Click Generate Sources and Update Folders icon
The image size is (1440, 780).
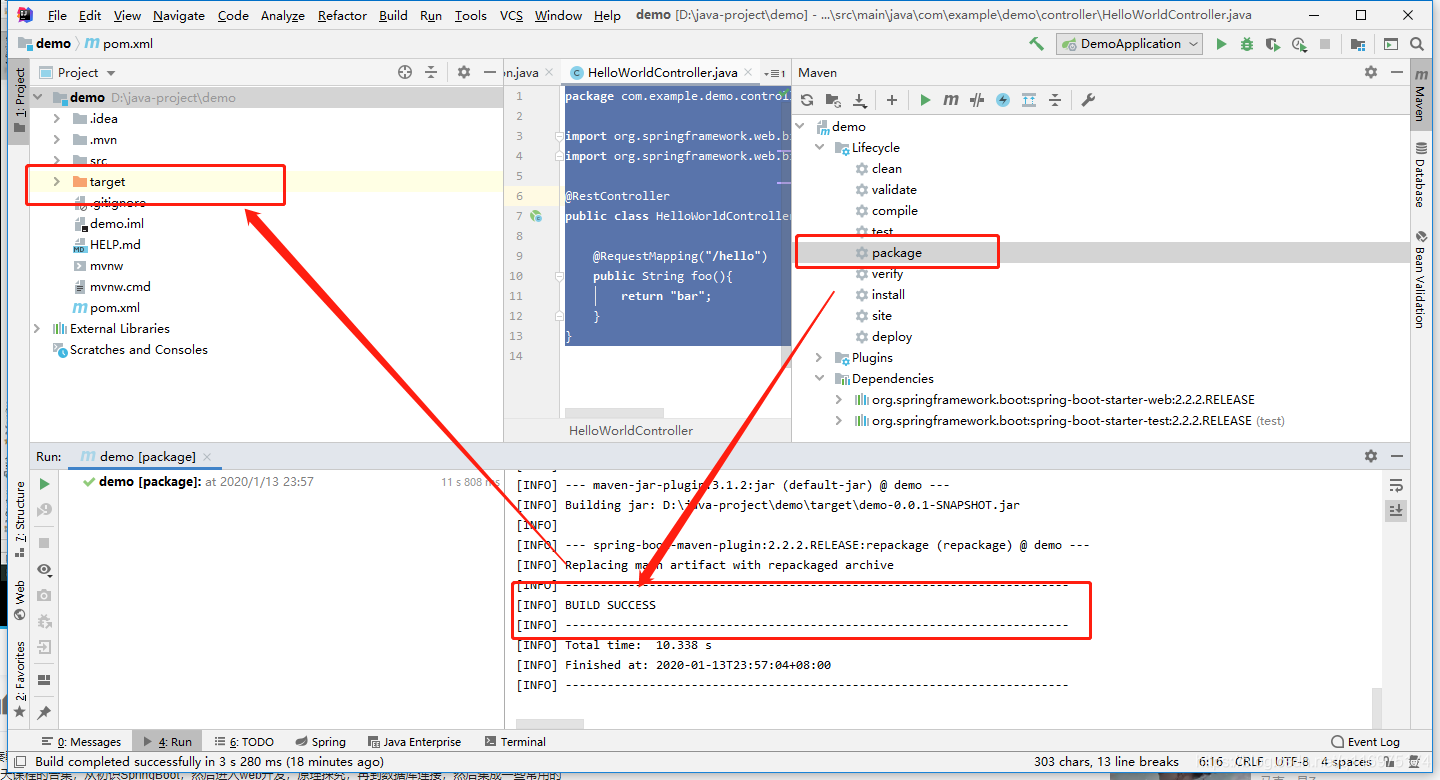(x=833, y=100)
